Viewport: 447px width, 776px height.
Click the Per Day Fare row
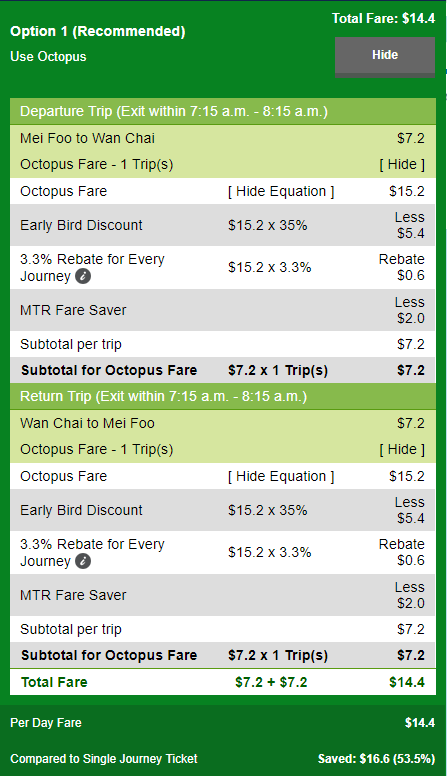(x=223, y=723)
